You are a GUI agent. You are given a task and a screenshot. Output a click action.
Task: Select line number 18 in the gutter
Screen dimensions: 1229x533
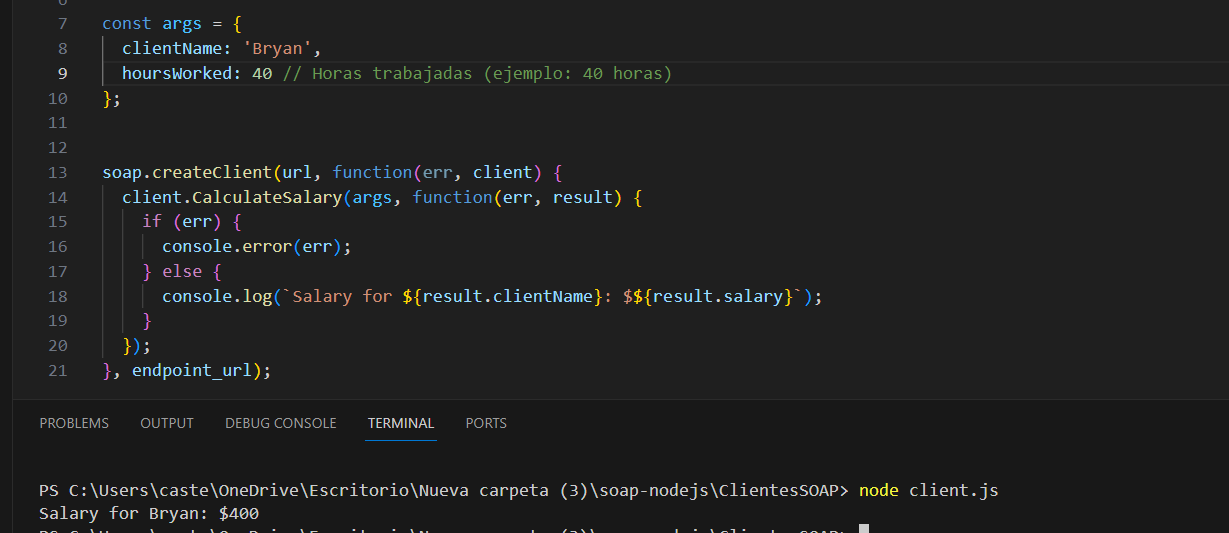pos(58,296)
